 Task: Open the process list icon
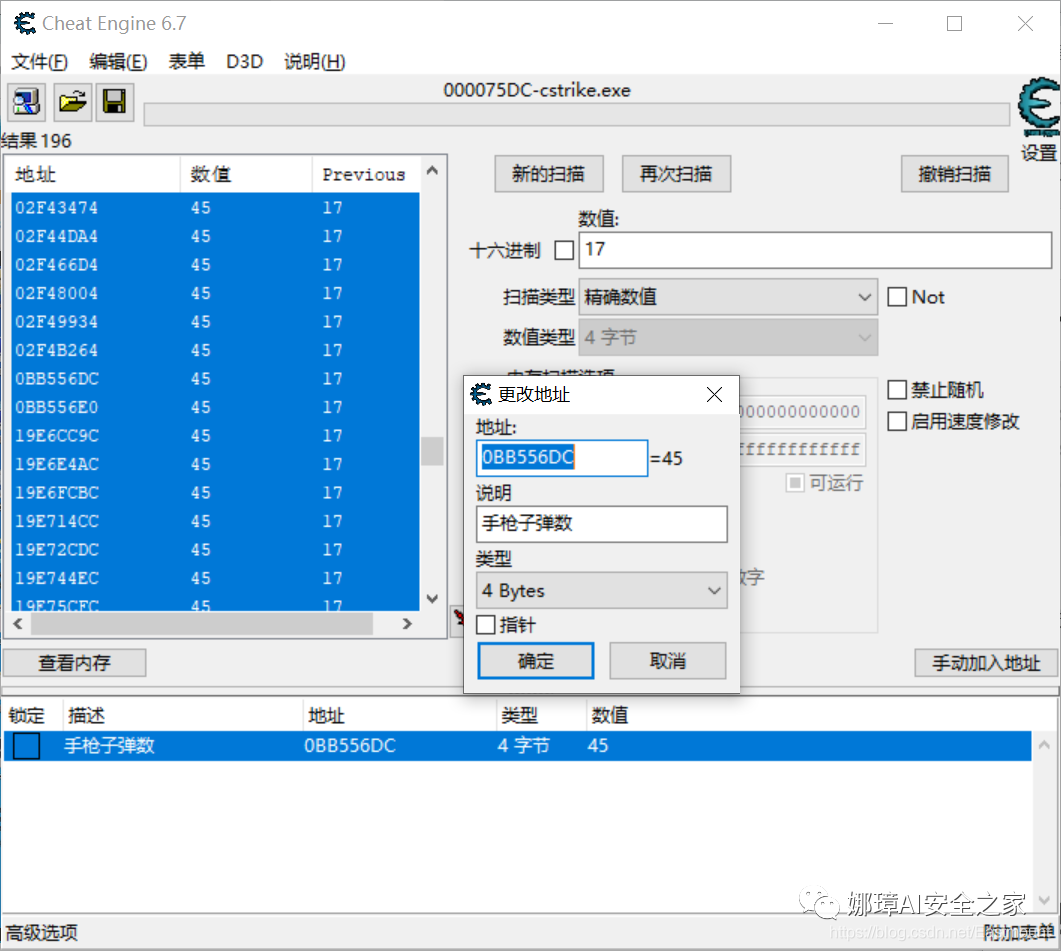(26, 102)
